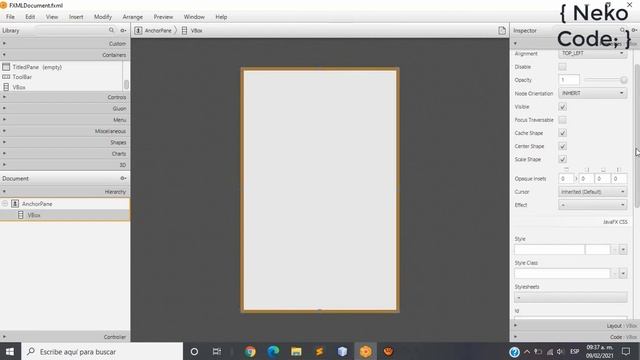640x360 pixels.
Task: Open the Library panel gear menu
Action: tap(123, 30)
